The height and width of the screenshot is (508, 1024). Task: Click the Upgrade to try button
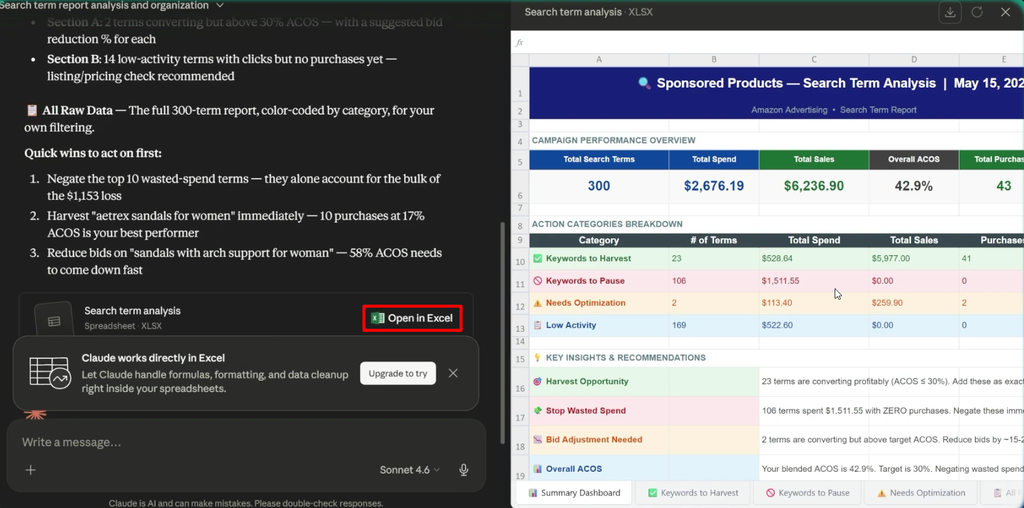[x=398, y=373]
